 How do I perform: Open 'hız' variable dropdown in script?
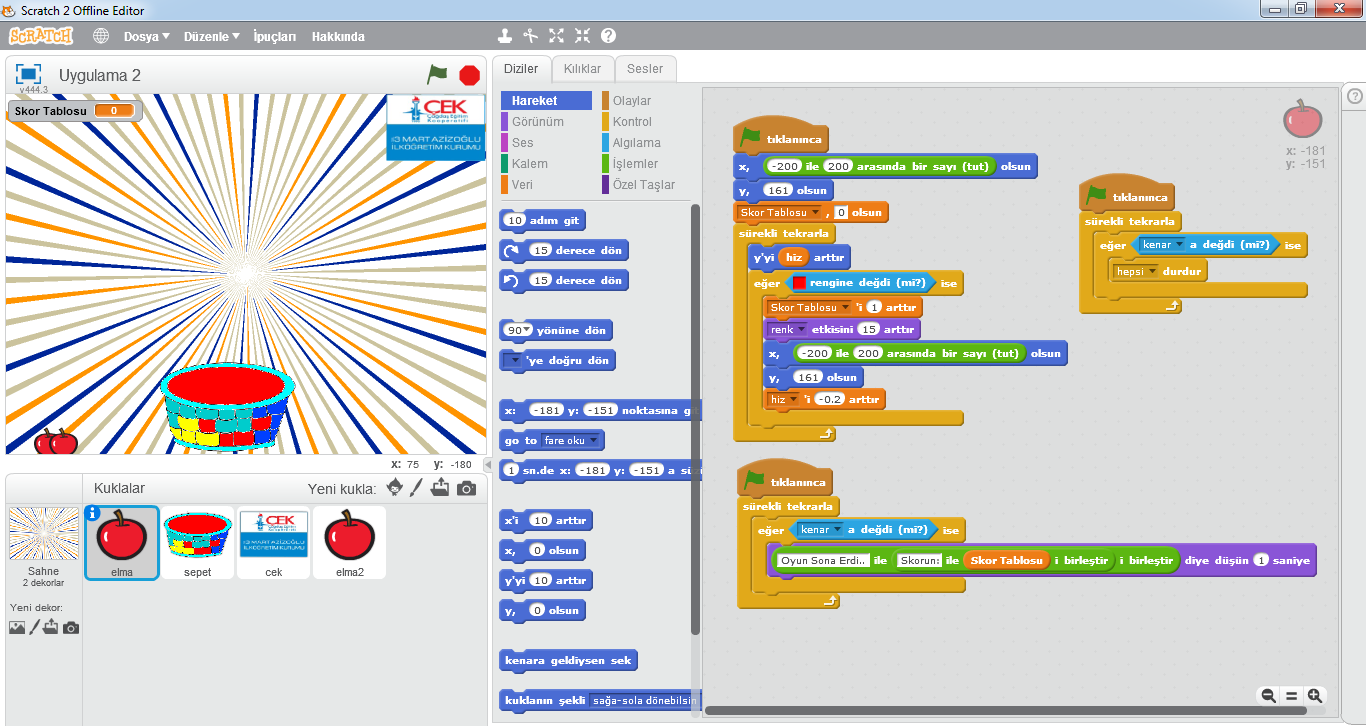pyautogui.click(x=784, y=399)
